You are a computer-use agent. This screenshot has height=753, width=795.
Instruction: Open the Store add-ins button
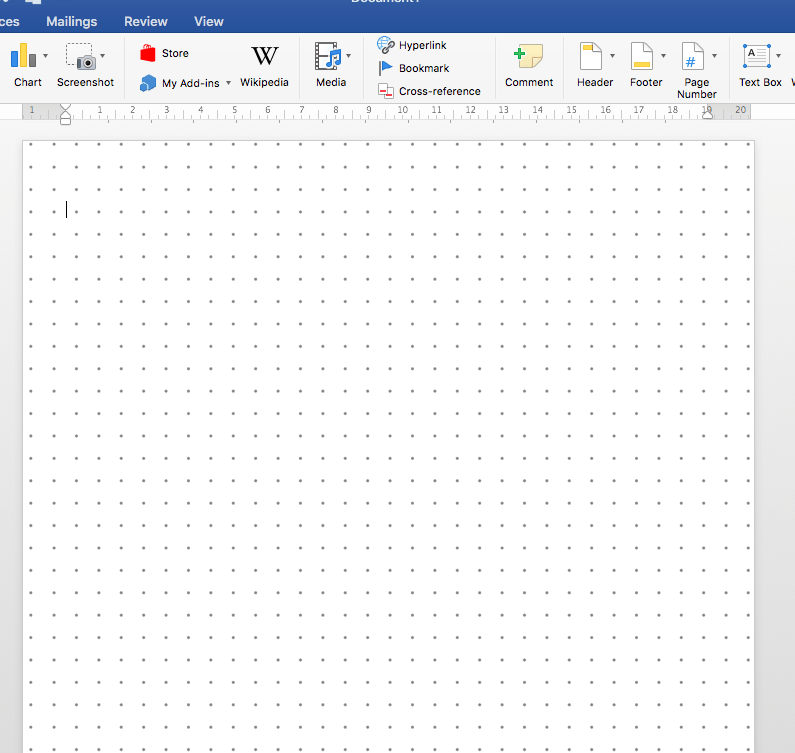point(164,53)
